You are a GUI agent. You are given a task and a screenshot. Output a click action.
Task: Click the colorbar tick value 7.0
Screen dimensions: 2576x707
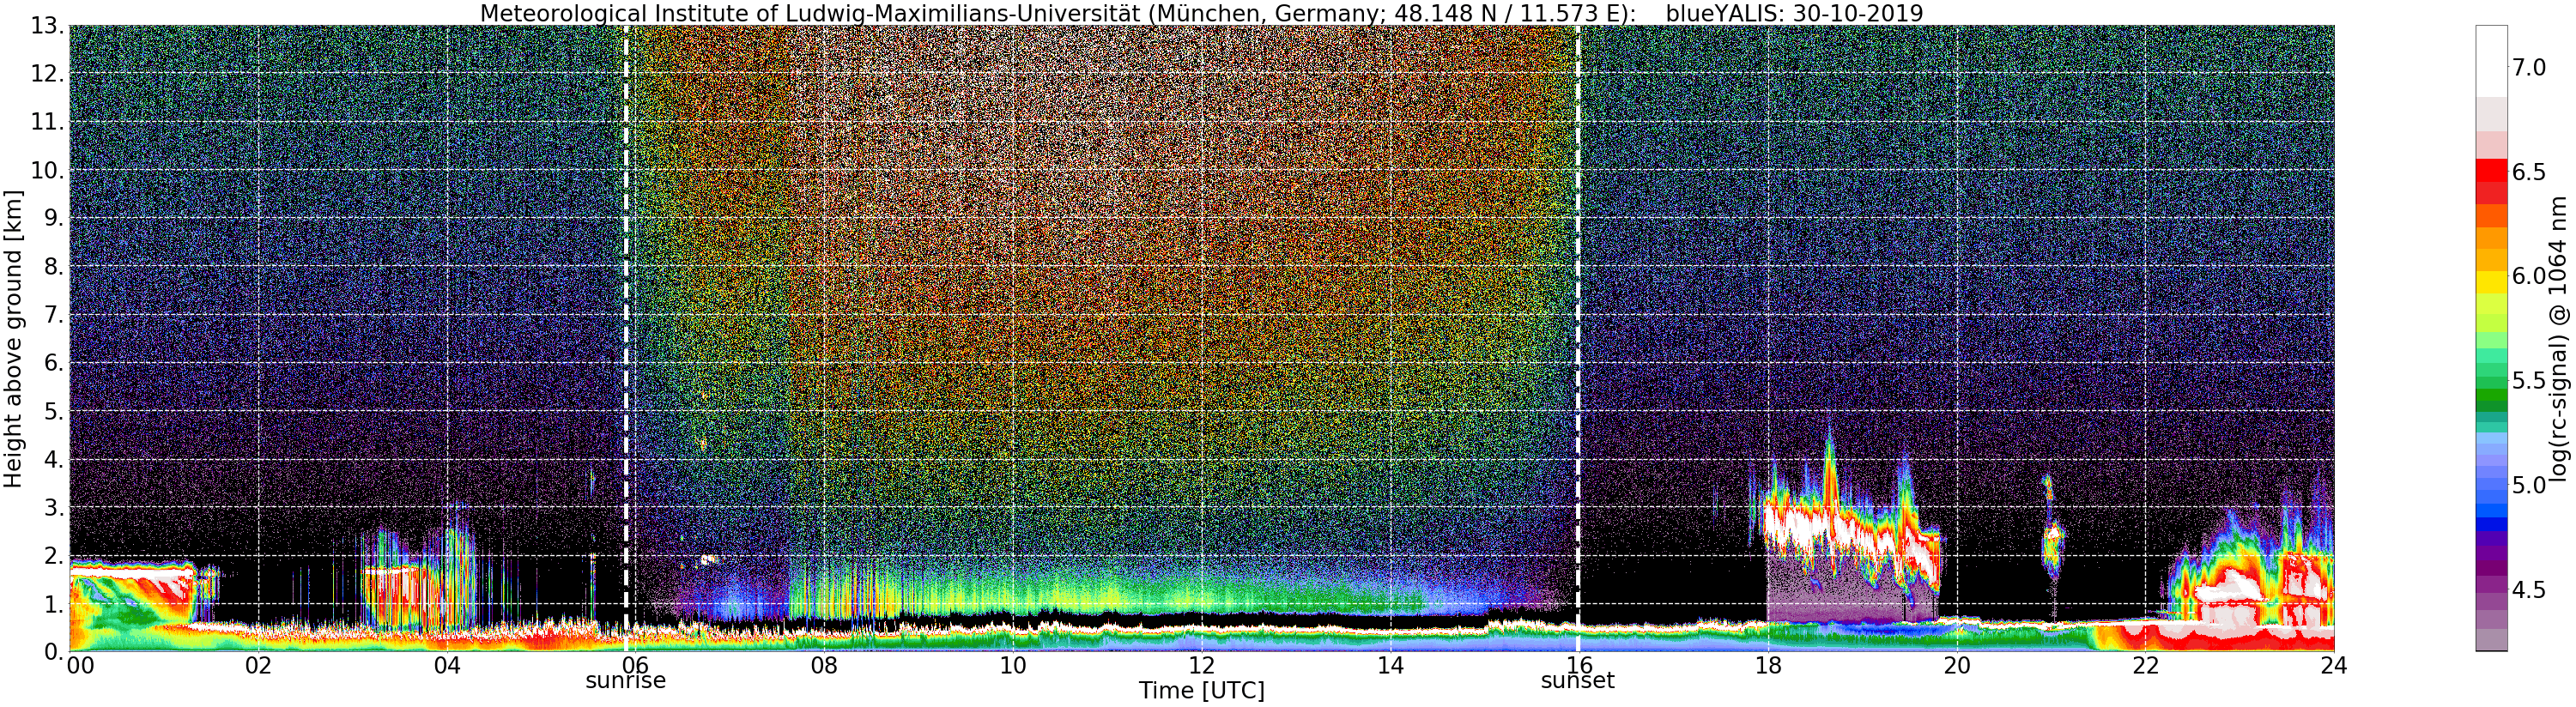coord(2529,68)
